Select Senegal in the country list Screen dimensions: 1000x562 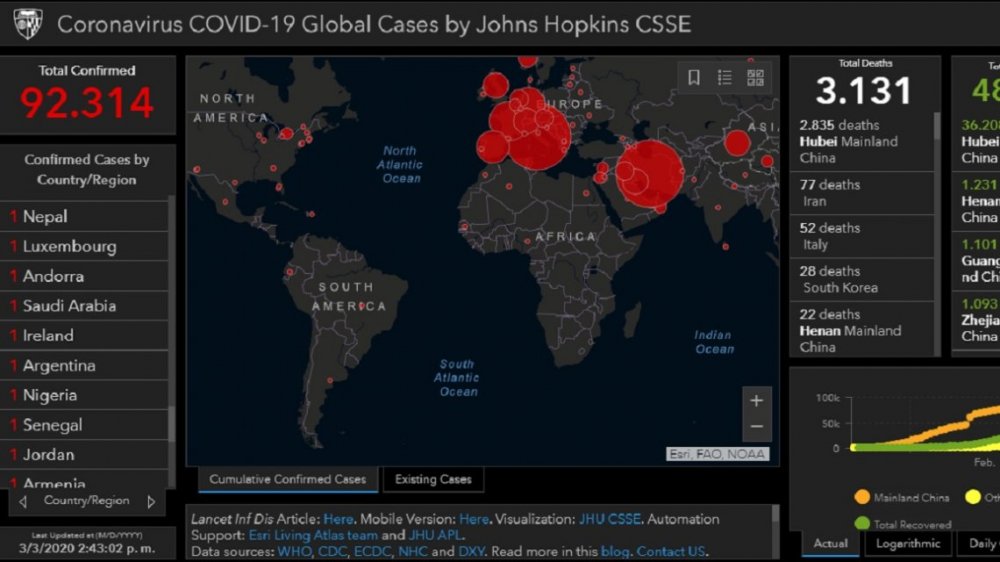click(84, 425)
